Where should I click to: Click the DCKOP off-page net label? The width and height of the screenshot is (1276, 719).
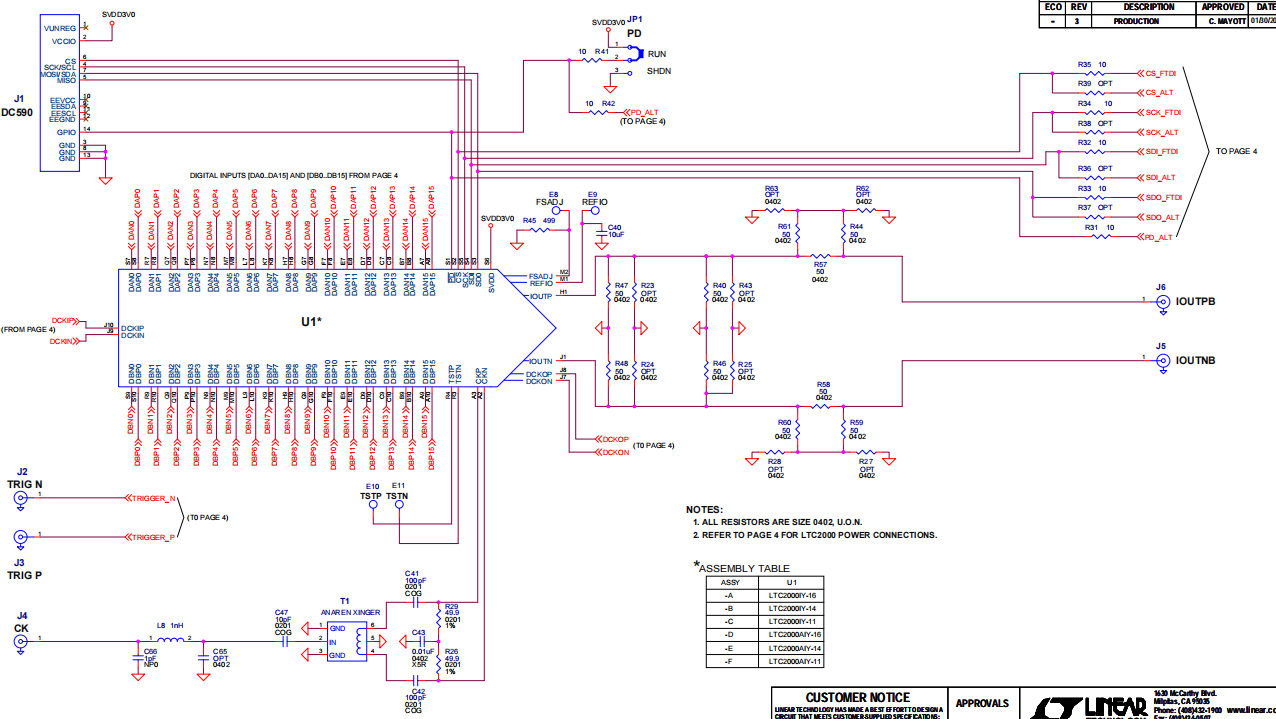(614, 439)
